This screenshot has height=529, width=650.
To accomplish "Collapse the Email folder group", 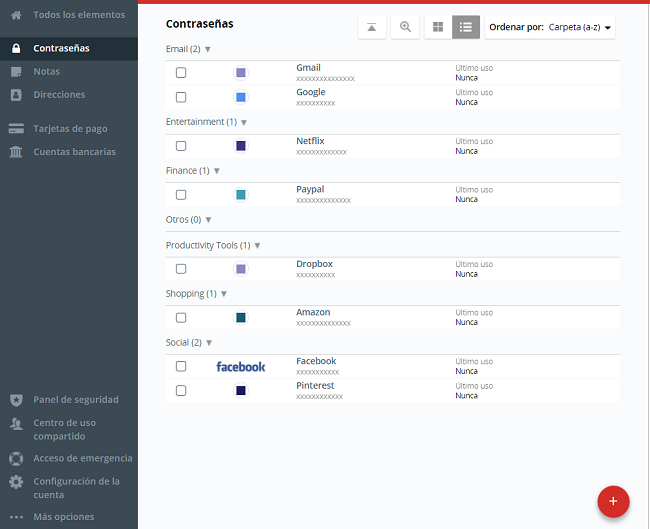I will (207, 49).
